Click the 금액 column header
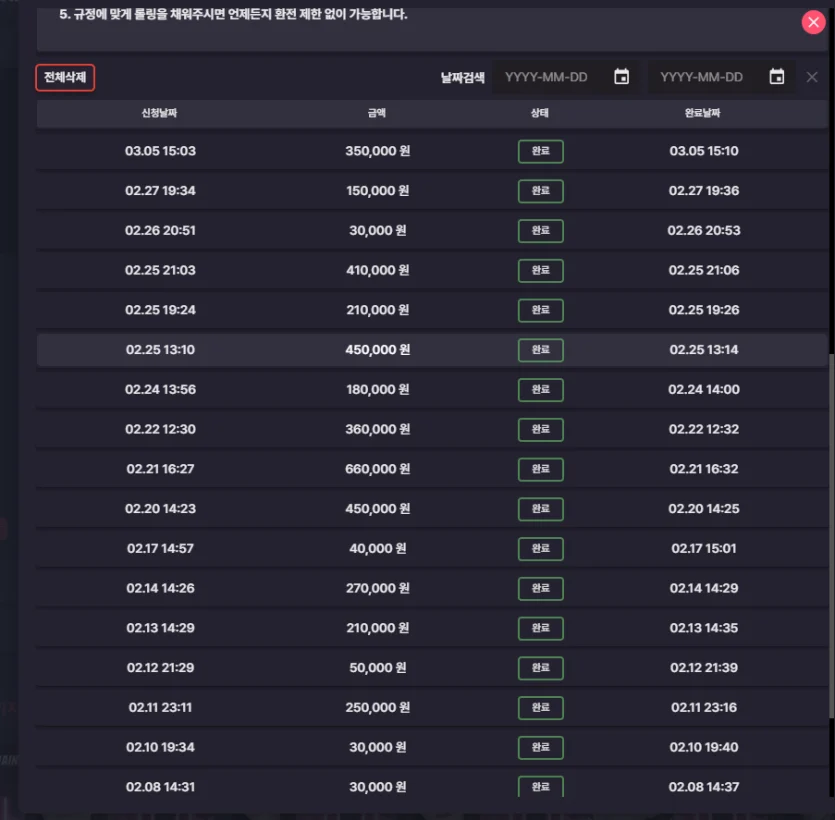Viewport: 835px width, 820px height. (x=377, y=113)
